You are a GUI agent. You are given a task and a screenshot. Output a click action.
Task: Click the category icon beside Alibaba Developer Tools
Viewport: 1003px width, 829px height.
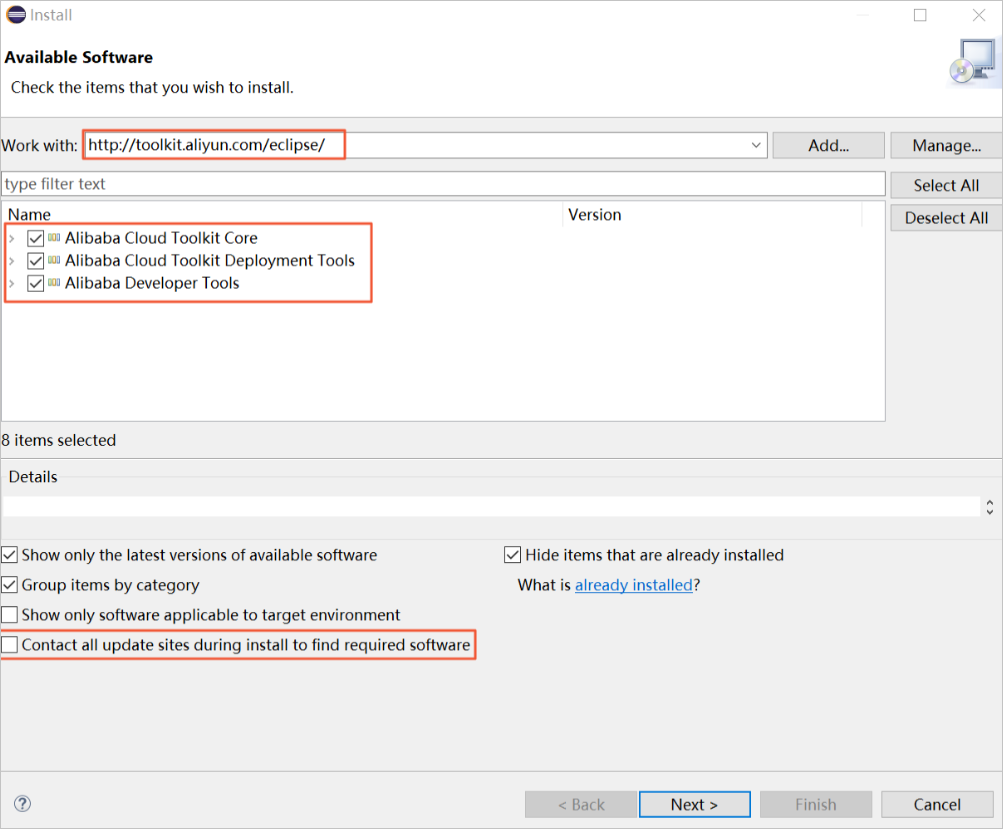pos(54,283)
